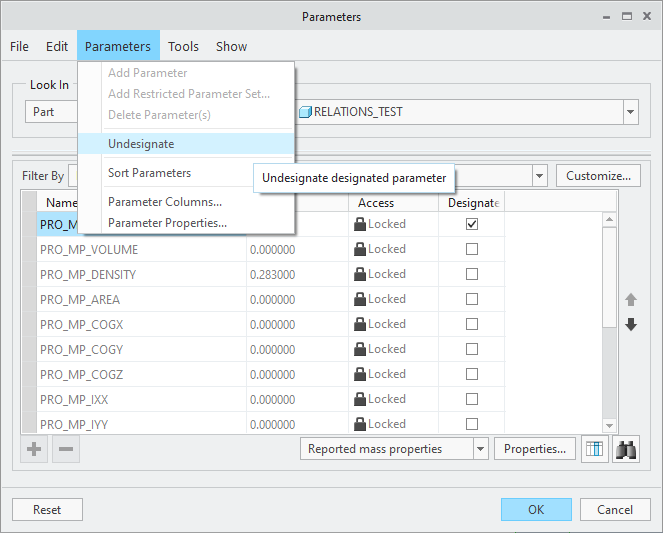Expand the Filter By dropdown arrow
Screen dimensions: 663x533
coord(540,176)
